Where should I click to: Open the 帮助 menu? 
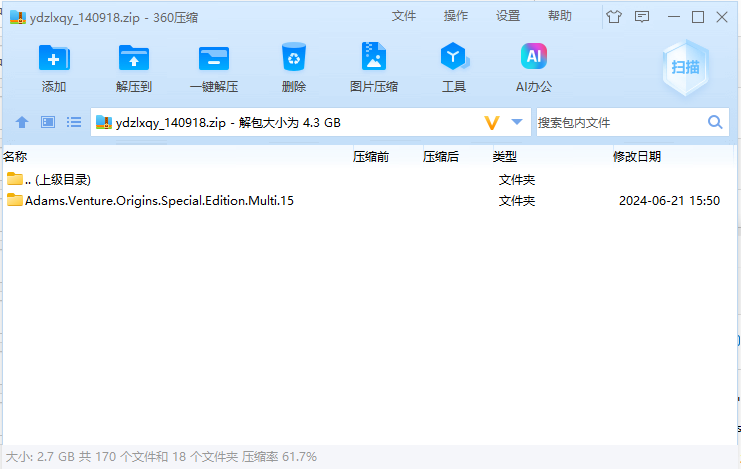[560, 16]
